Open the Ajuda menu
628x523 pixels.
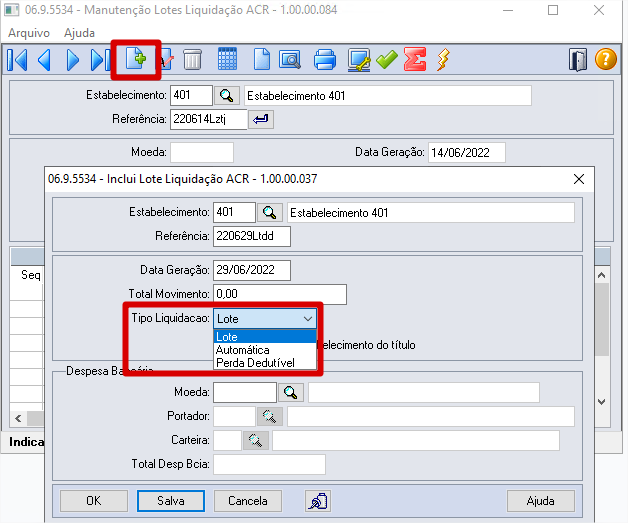pyautogui.click(x=79, y=33)
